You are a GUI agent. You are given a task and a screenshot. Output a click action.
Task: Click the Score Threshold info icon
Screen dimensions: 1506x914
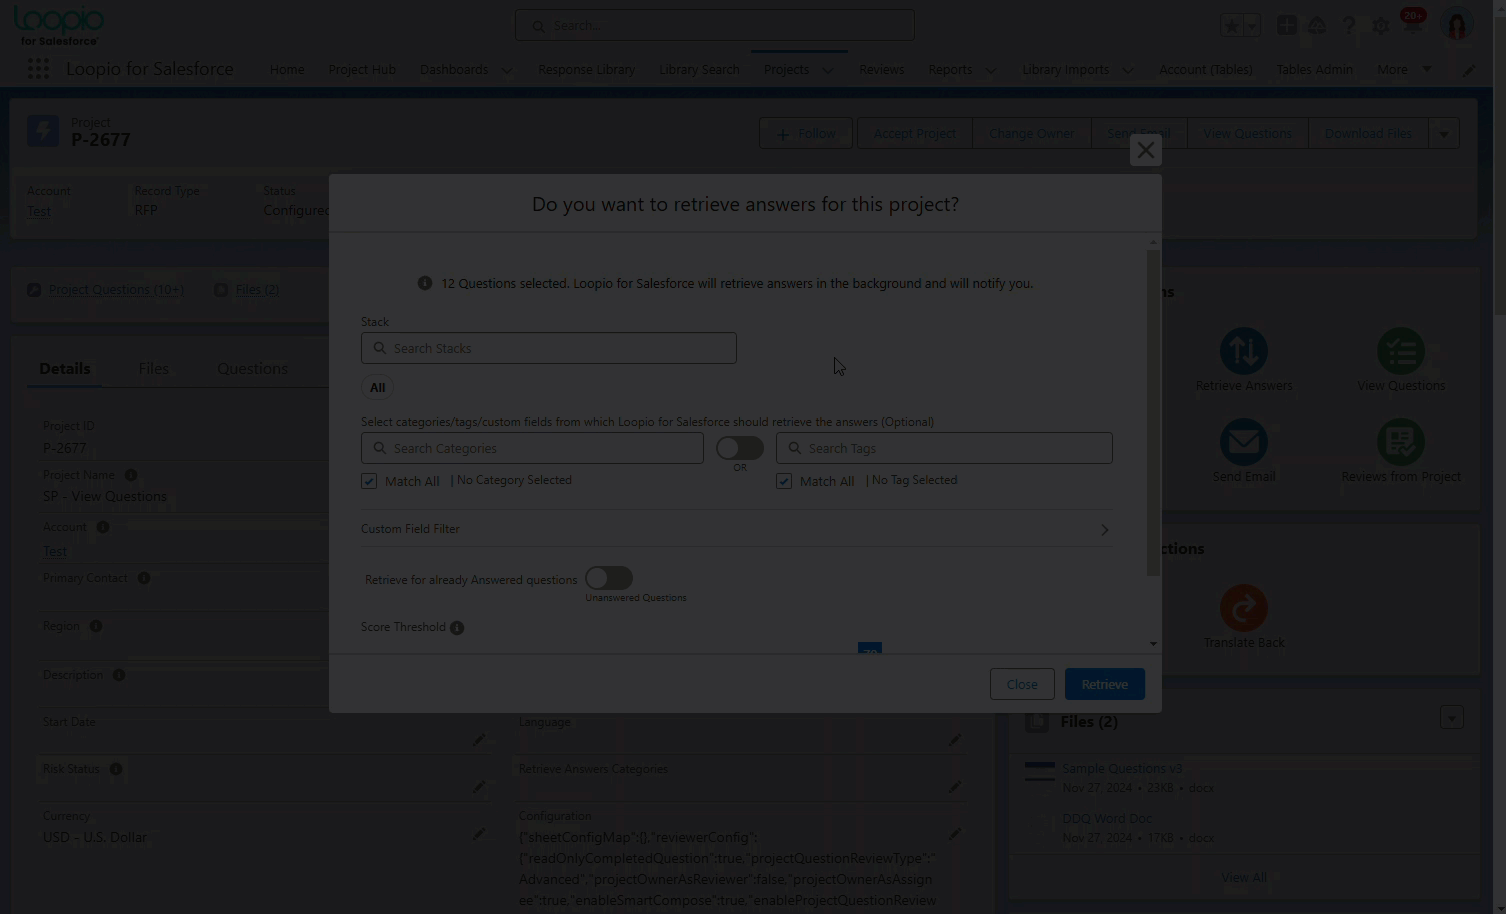pyautogui.click(x=457, y=628)
